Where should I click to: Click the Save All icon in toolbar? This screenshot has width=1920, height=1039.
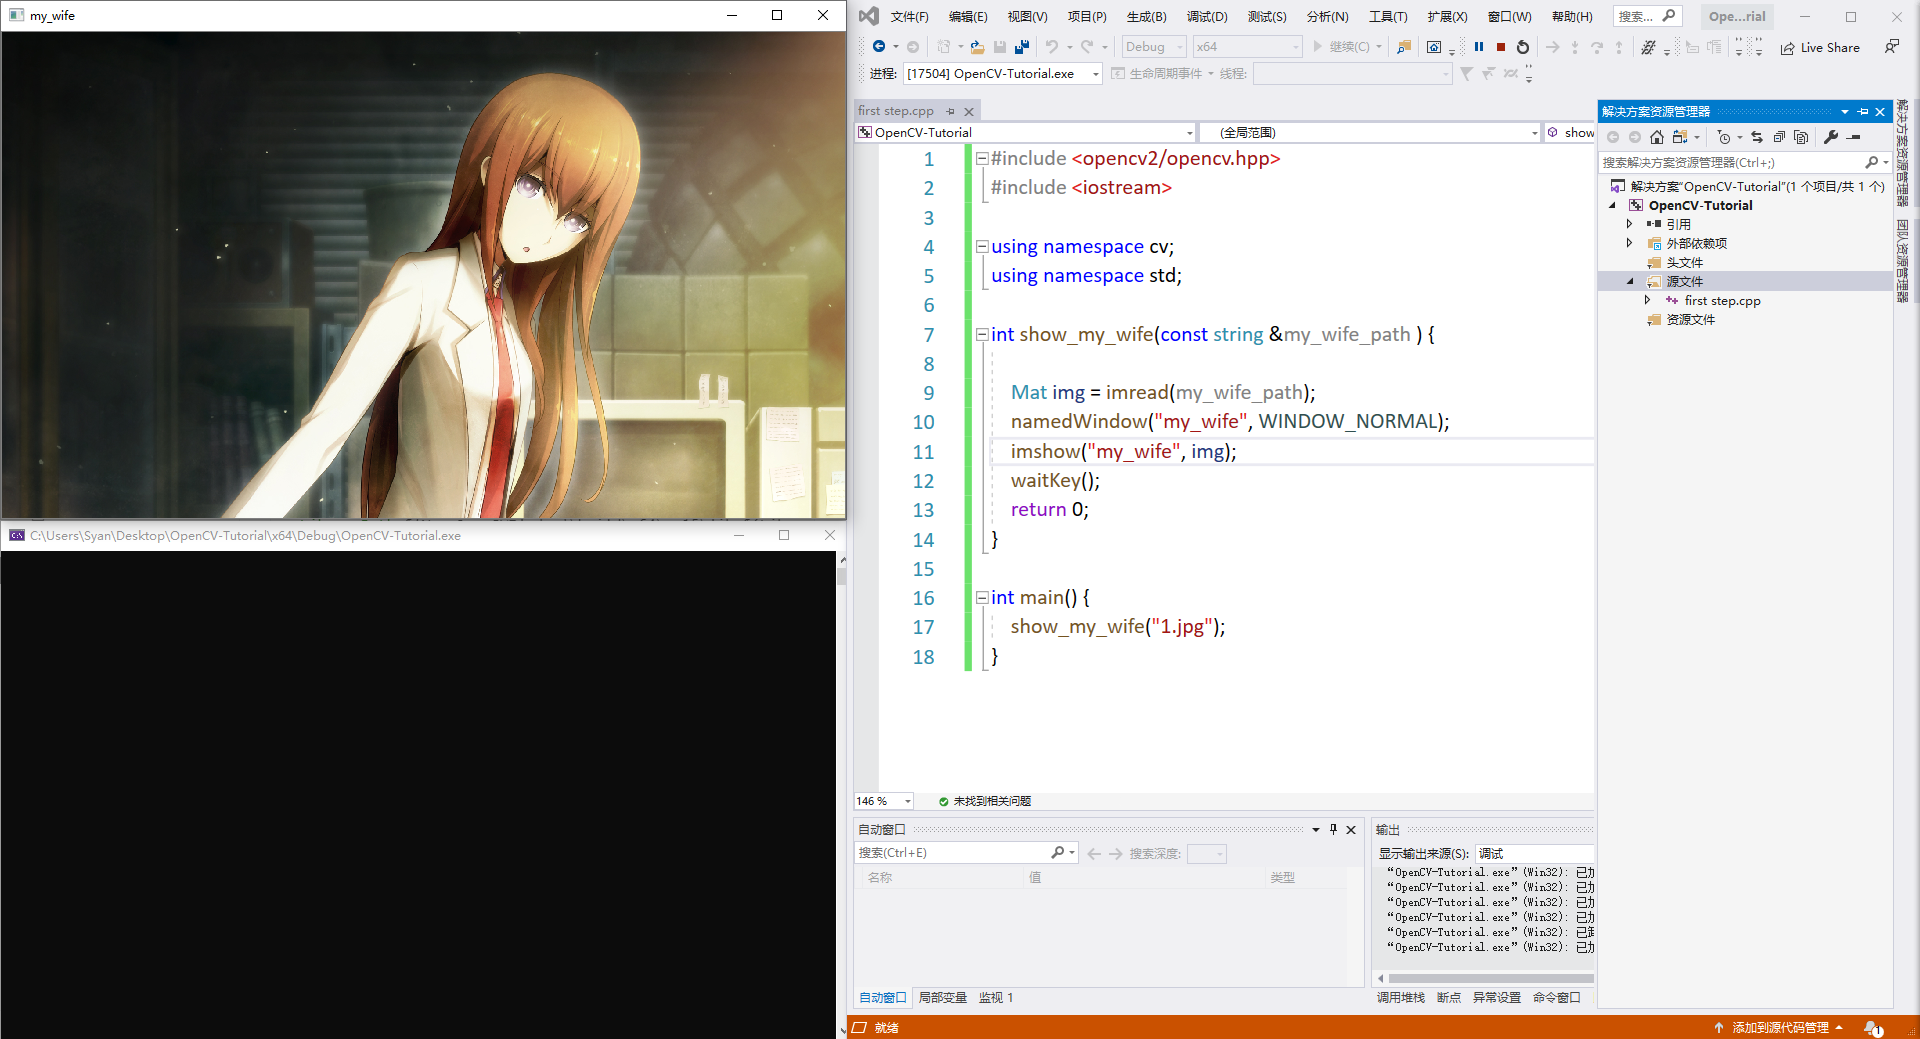click(1021, 47)
